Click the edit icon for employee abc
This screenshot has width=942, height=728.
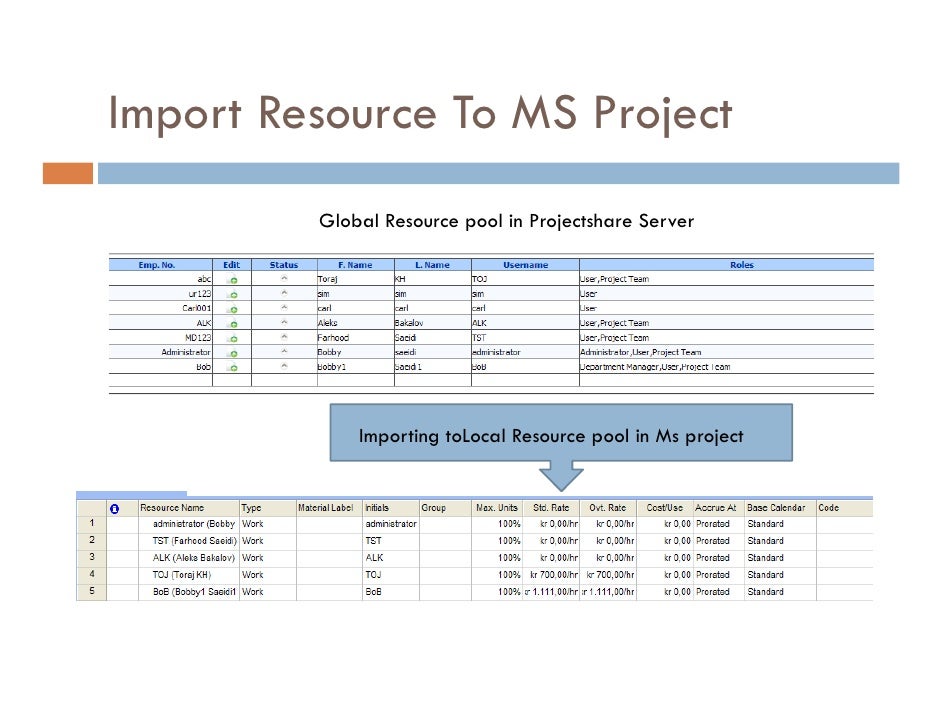coord(232,279)
